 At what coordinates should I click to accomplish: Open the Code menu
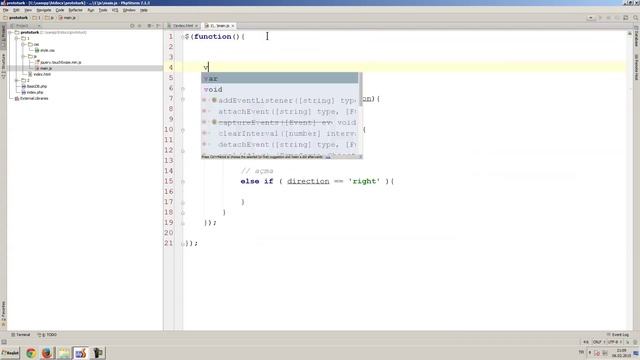click(60, 10)
